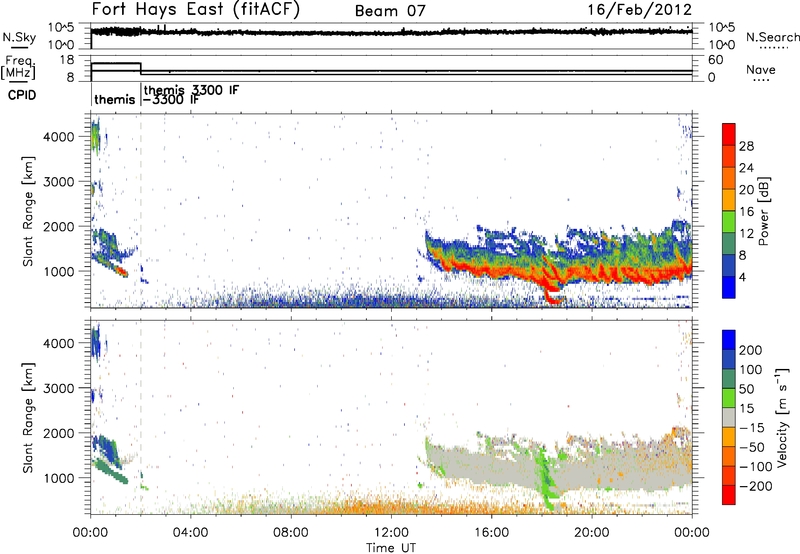Click the "18" frequency axis tick label
The width and height of the screenshot is (800, 554).
67,60
